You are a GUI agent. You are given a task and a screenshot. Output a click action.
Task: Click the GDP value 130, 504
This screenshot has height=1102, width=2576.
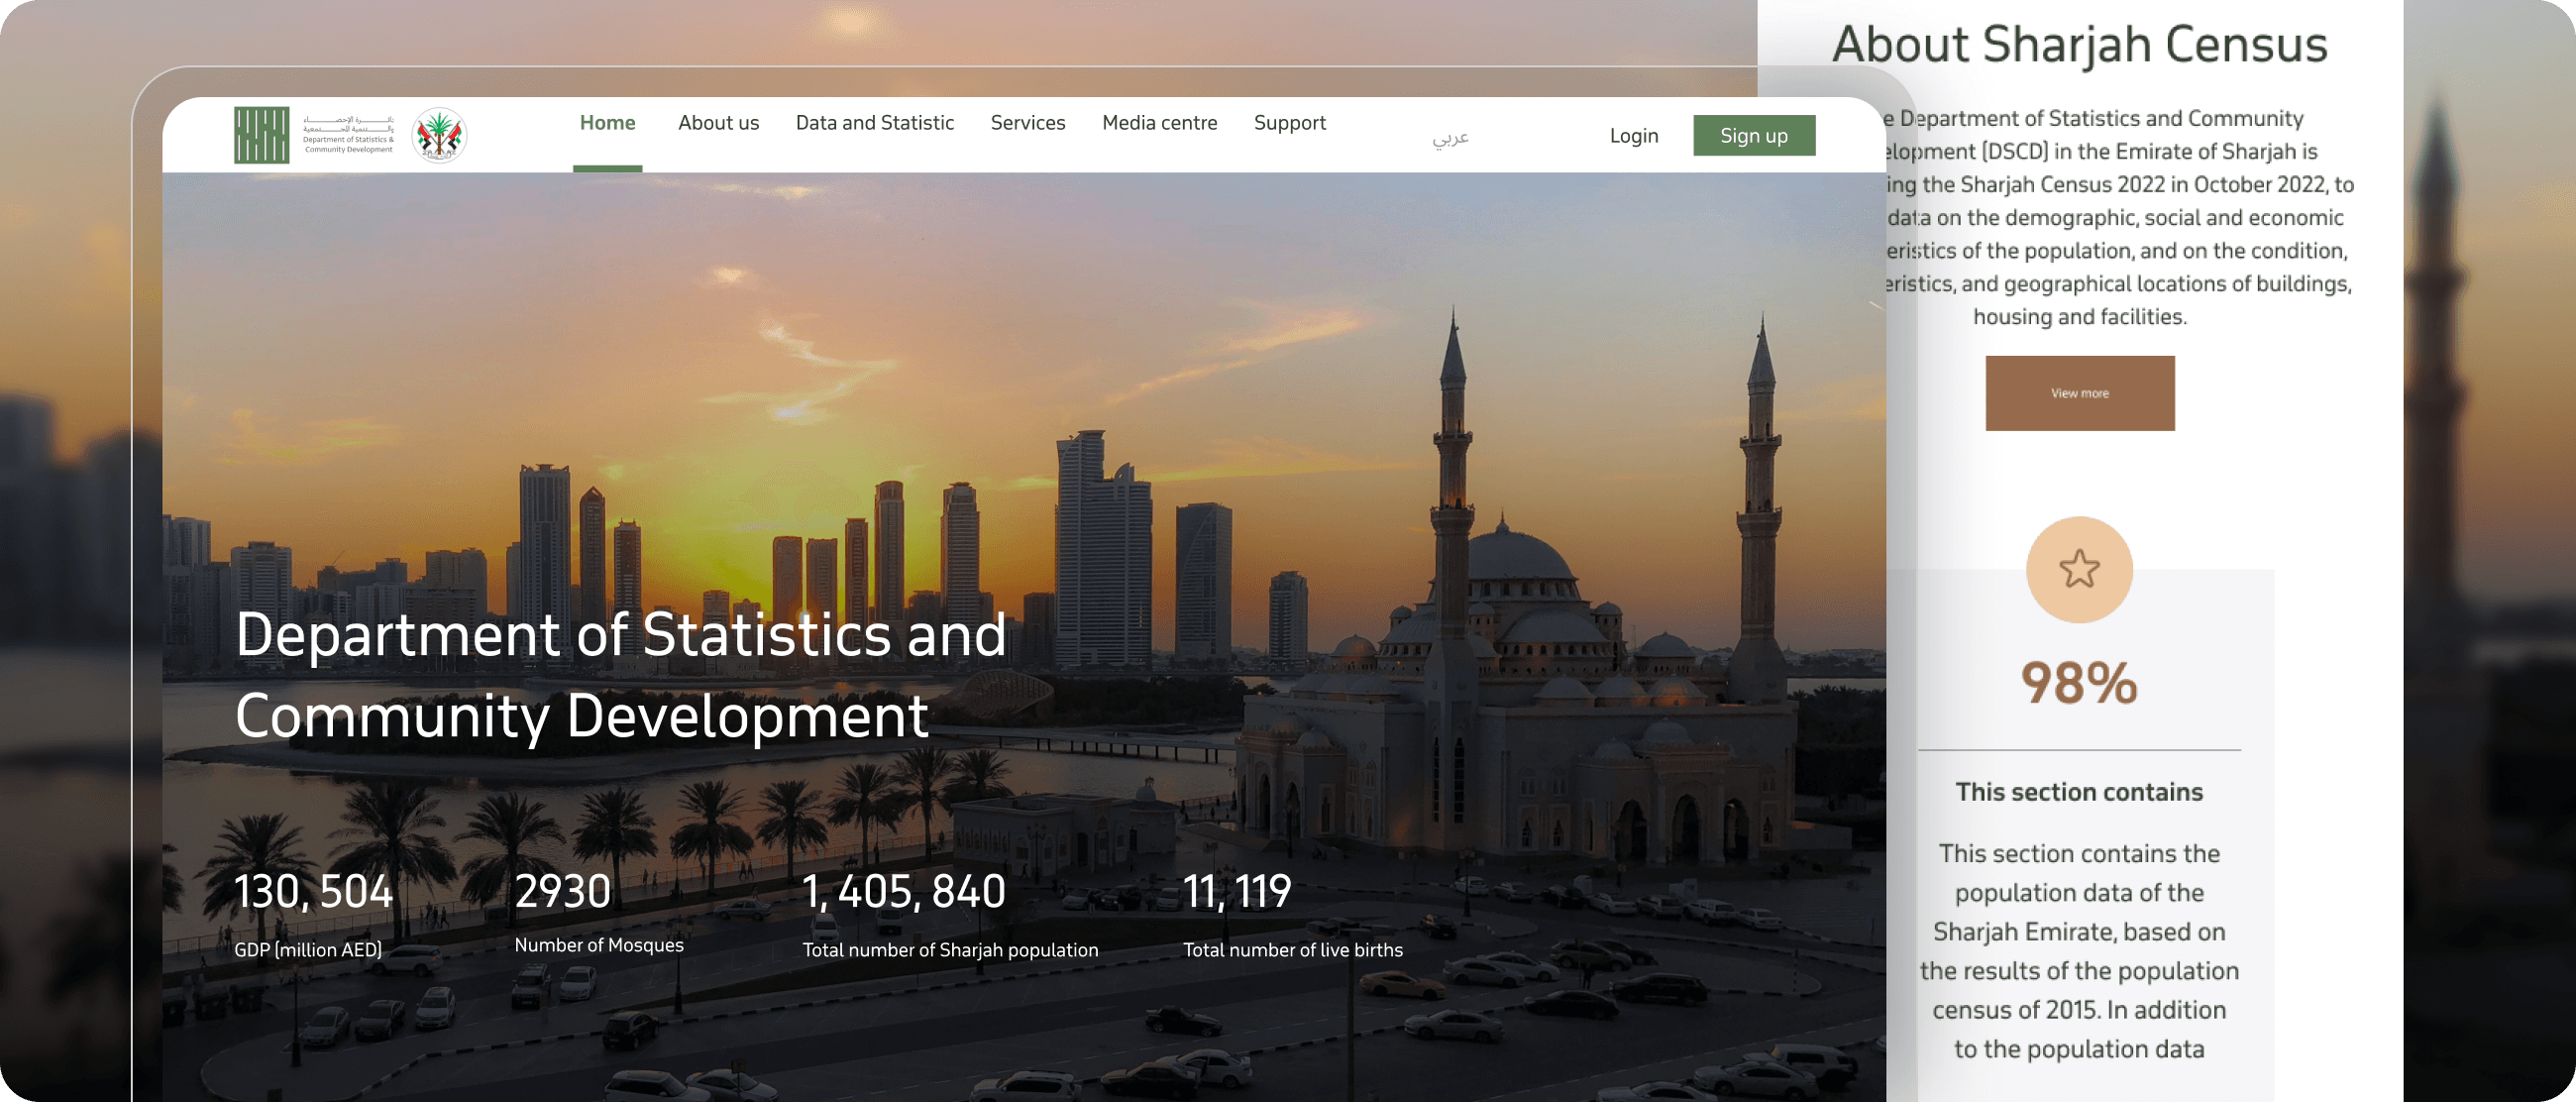(x=313, y=892)
